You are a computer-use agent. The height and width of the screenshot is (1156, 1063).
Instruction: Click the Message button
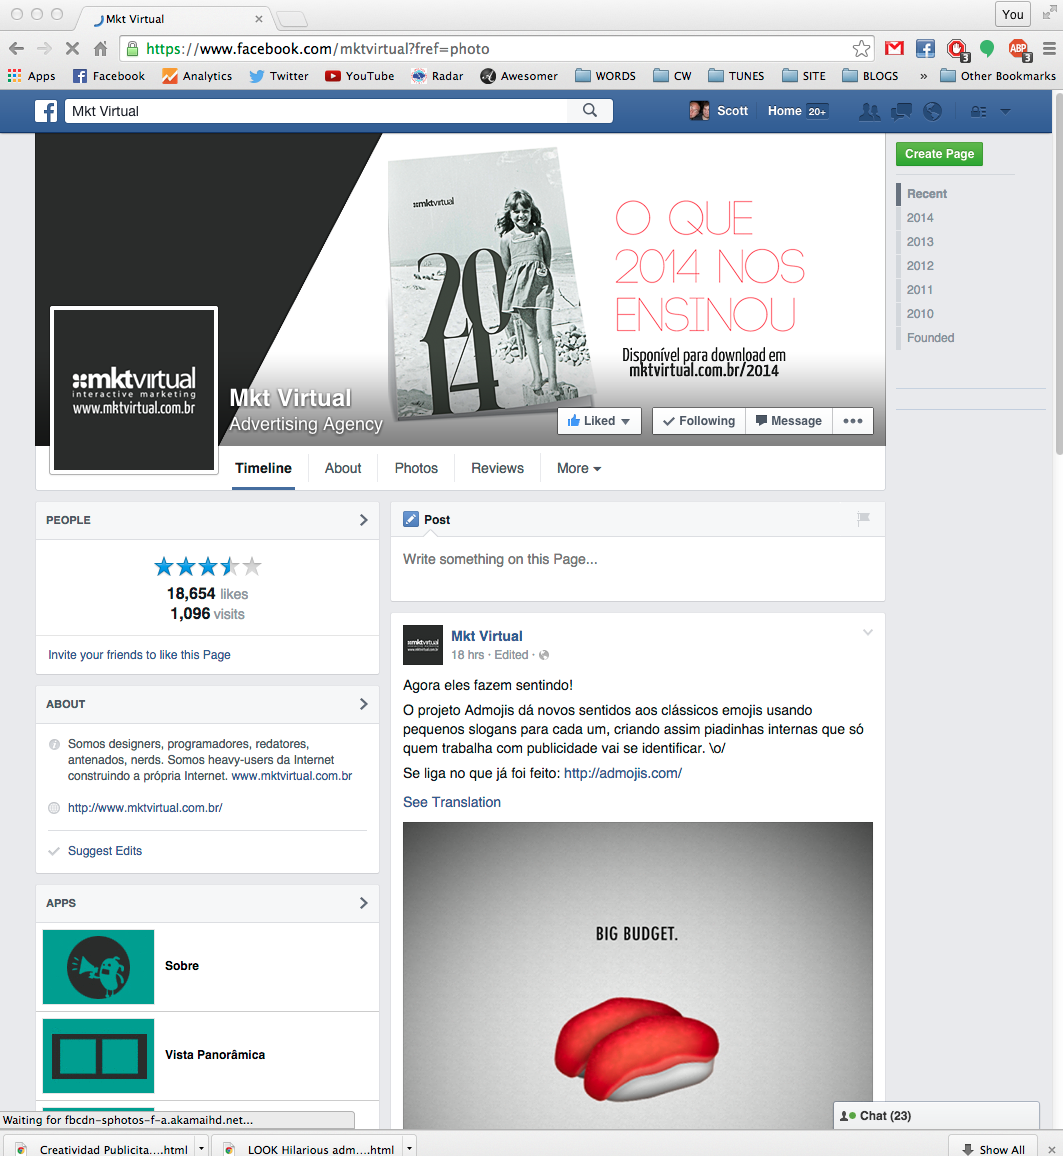point(789,421)
